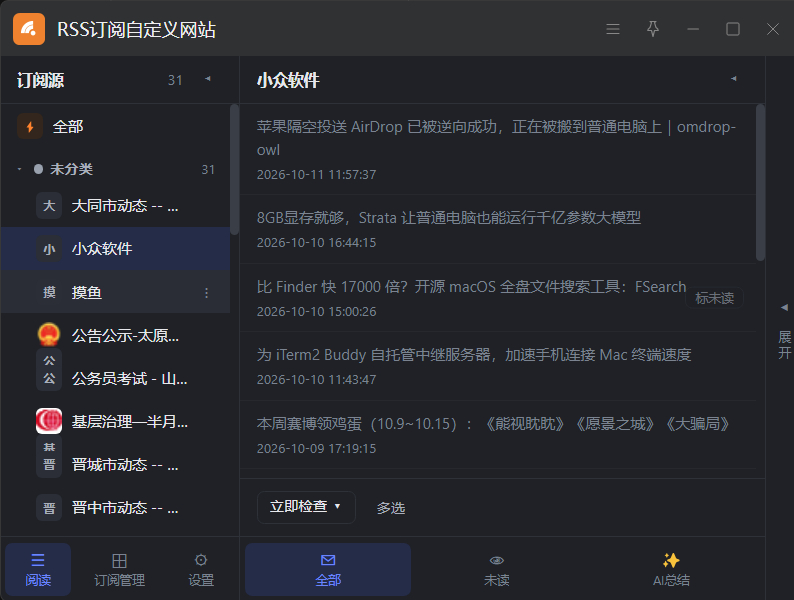This screenshot has width=794, height=600.
Task: Click the 2026-10-10 11:43:47 timestamp
Action: click(x=316, y=380)
